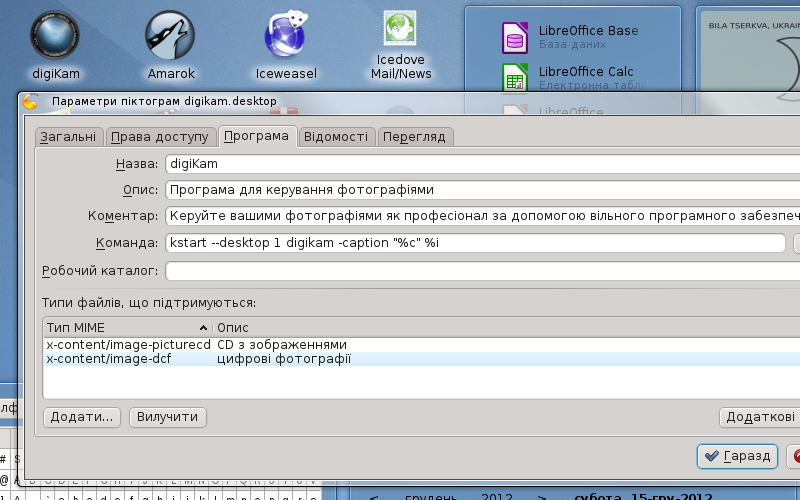Click the Команда field with kstart command
800x500 pixels.
tap(475, 243)
